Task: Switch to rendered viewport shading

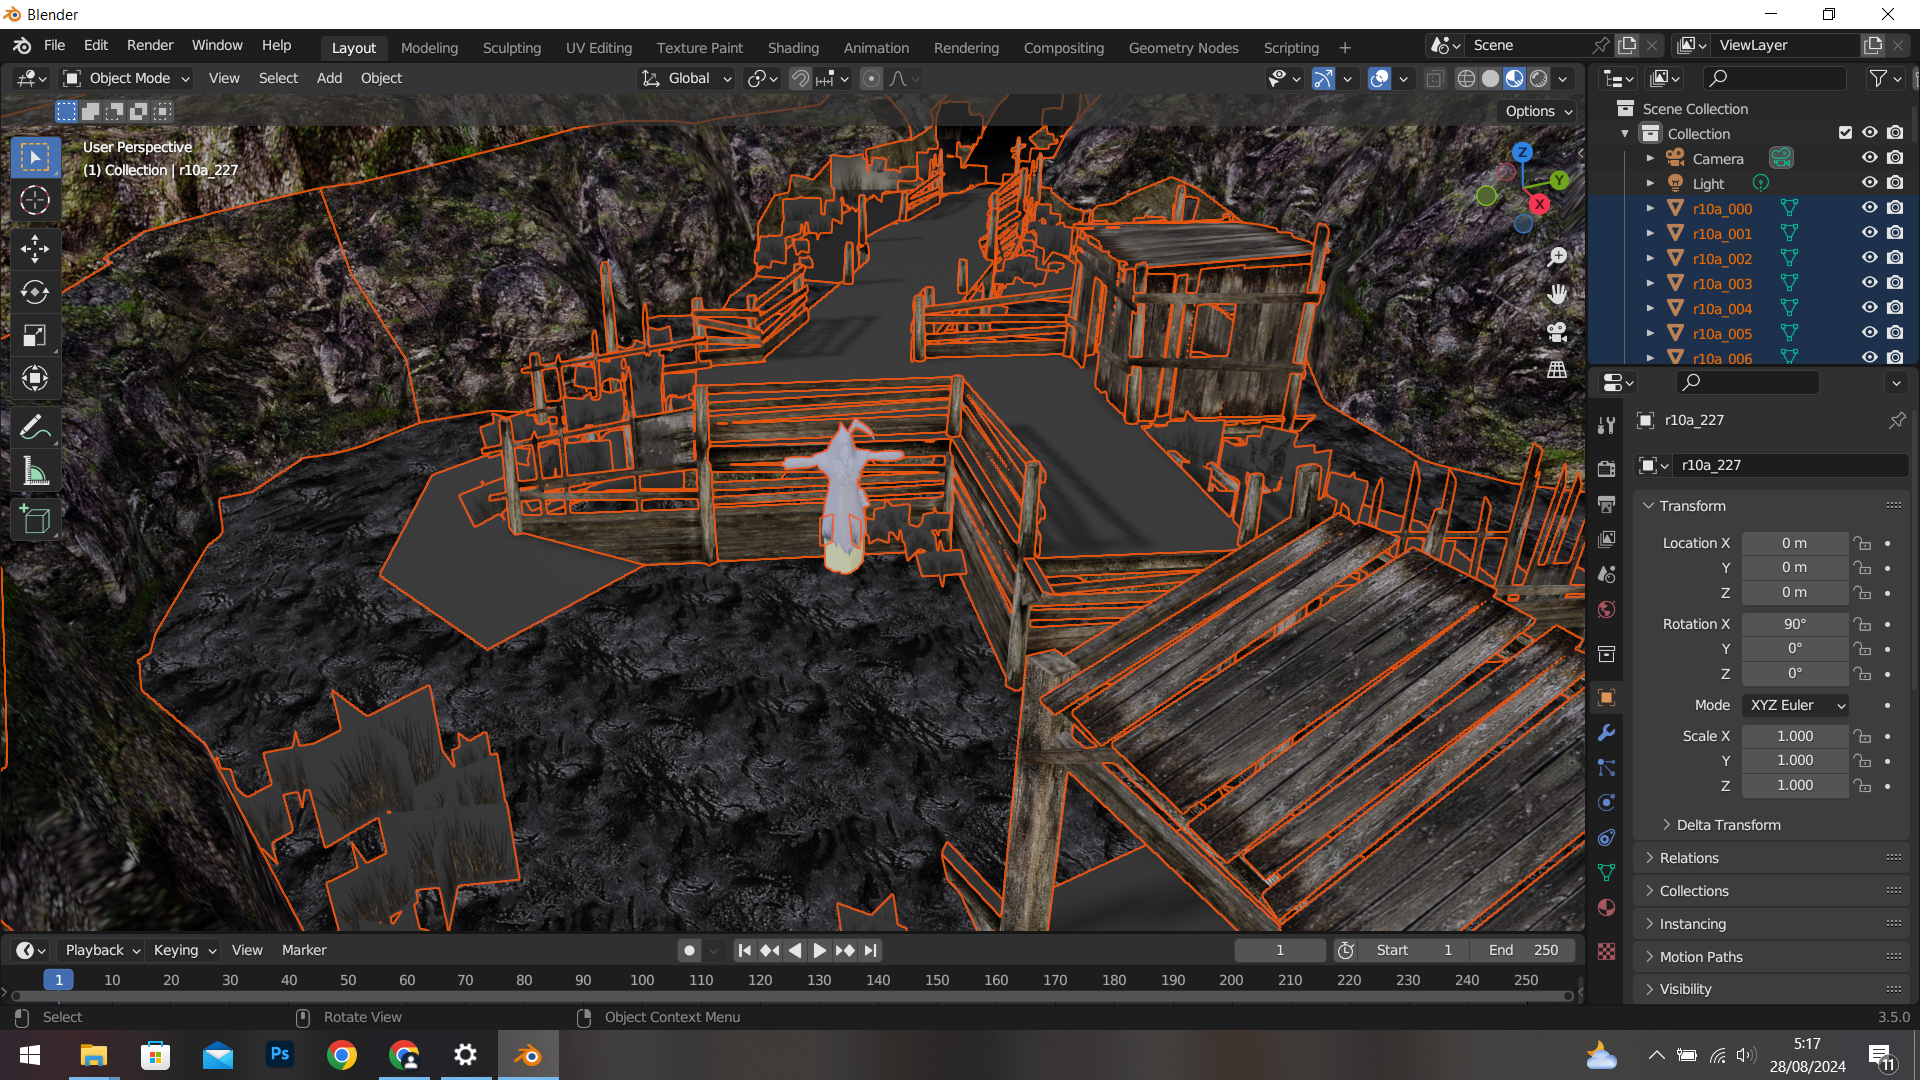Action: 1539,79
